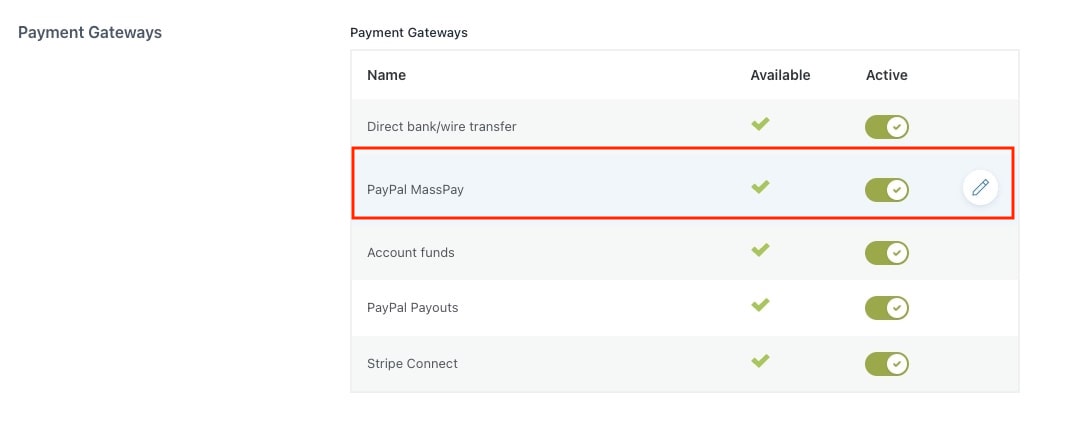The width and height of the screenshot is (1074, 442).
Task: Turn off the Account funds Active switch
Action: click(x=886, y=253)
